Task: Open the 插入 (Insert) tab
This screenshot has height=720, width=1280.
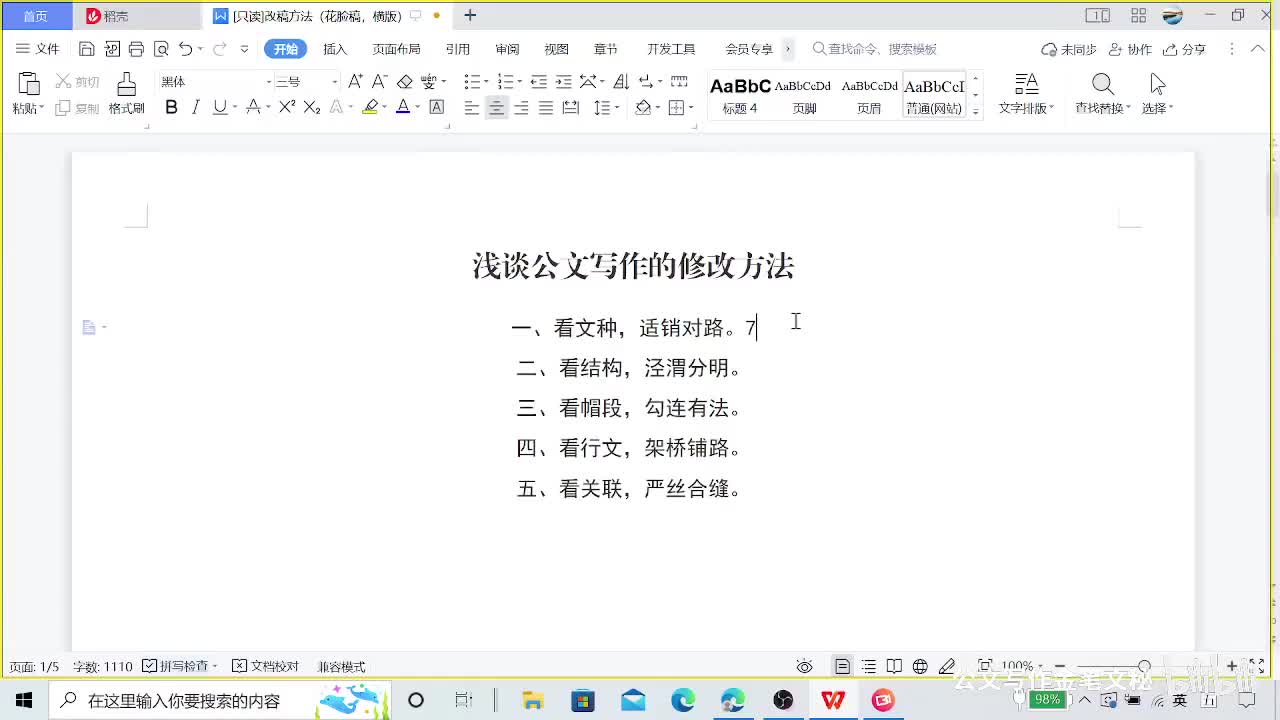Action: [x=335, y=49]
